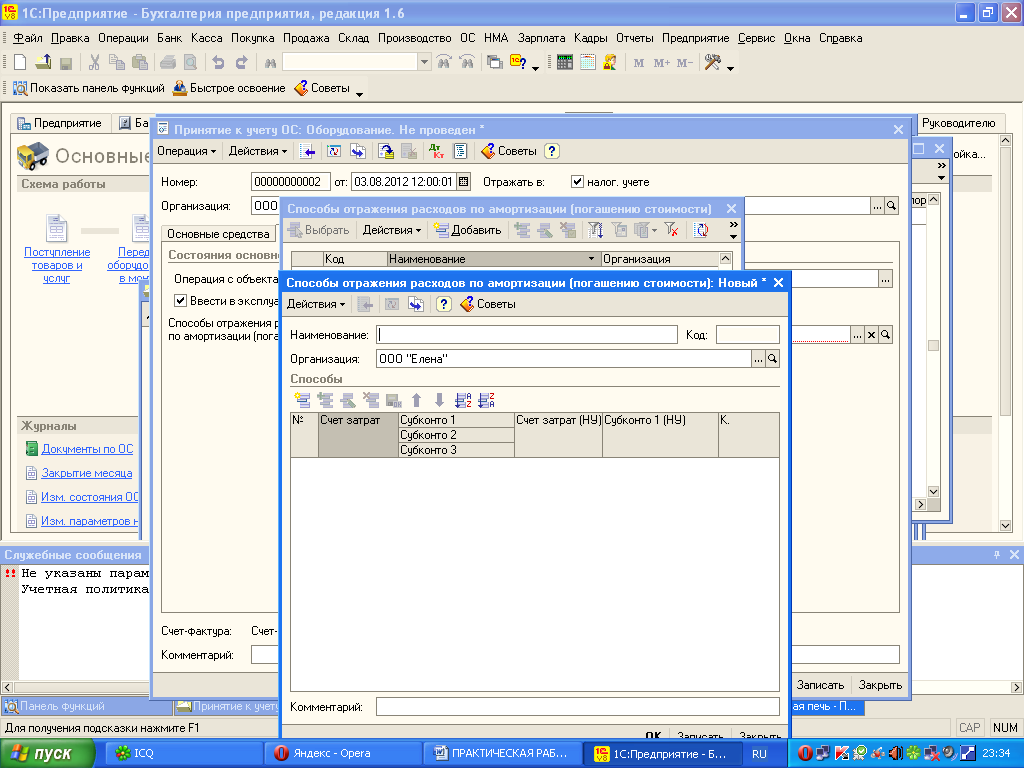Screen dimensions: 1024x768
Task: Open the Действия dropdown in Новый dialog
Action: [x=316, y=304]
